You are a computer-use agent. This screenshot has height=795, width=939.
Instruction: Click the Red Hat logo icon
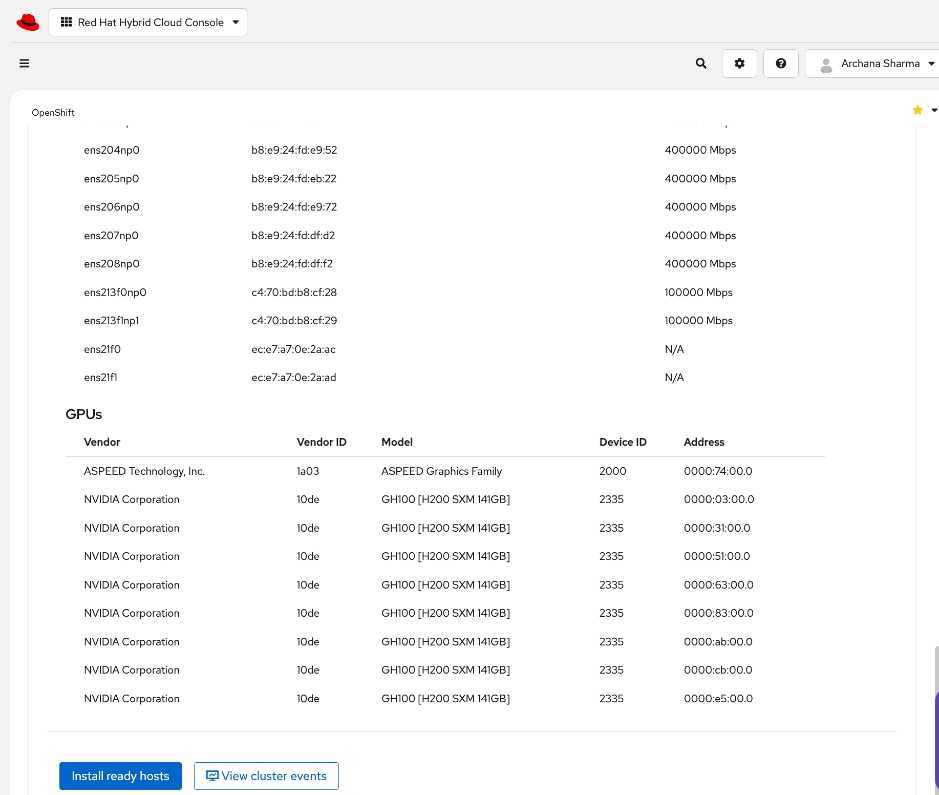coord(28,21)
